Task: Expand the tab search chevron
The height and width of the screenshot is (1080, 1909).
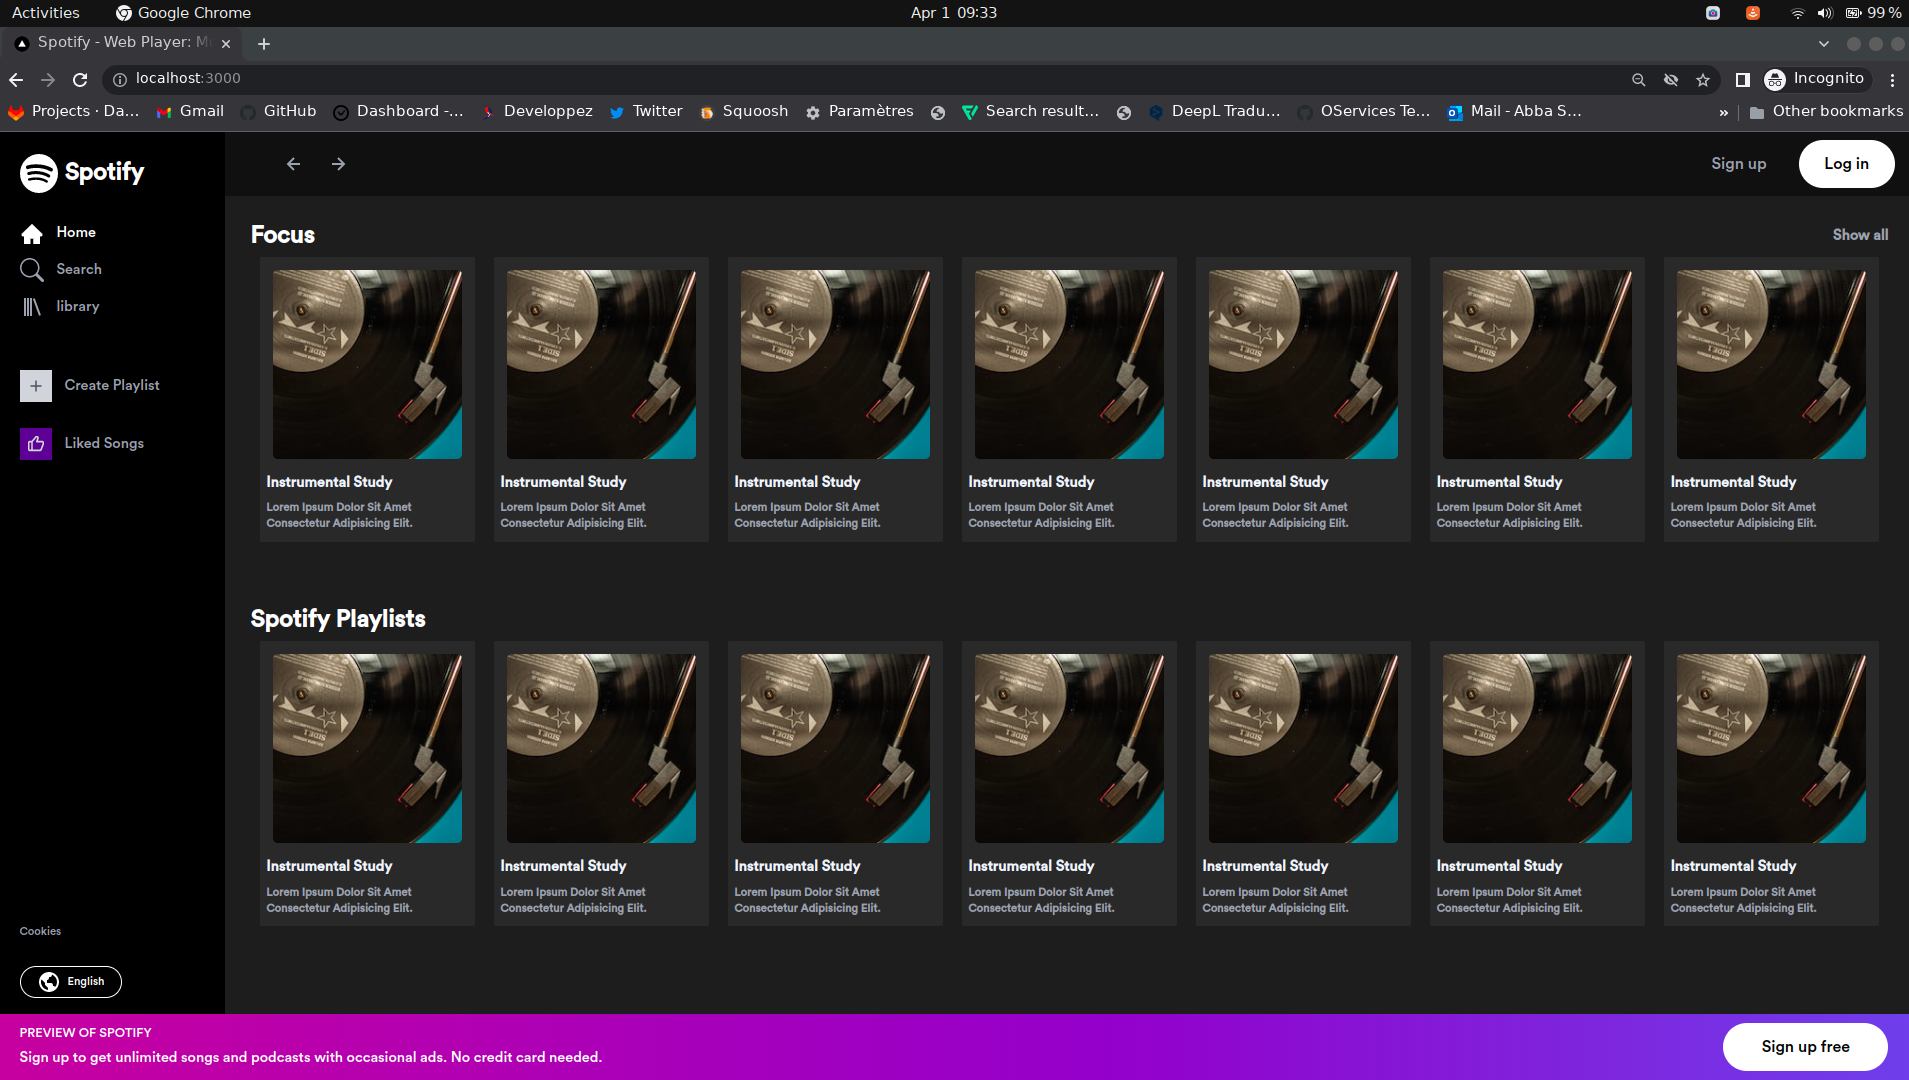Action: pyautogui.click(x=1825, y=43)
